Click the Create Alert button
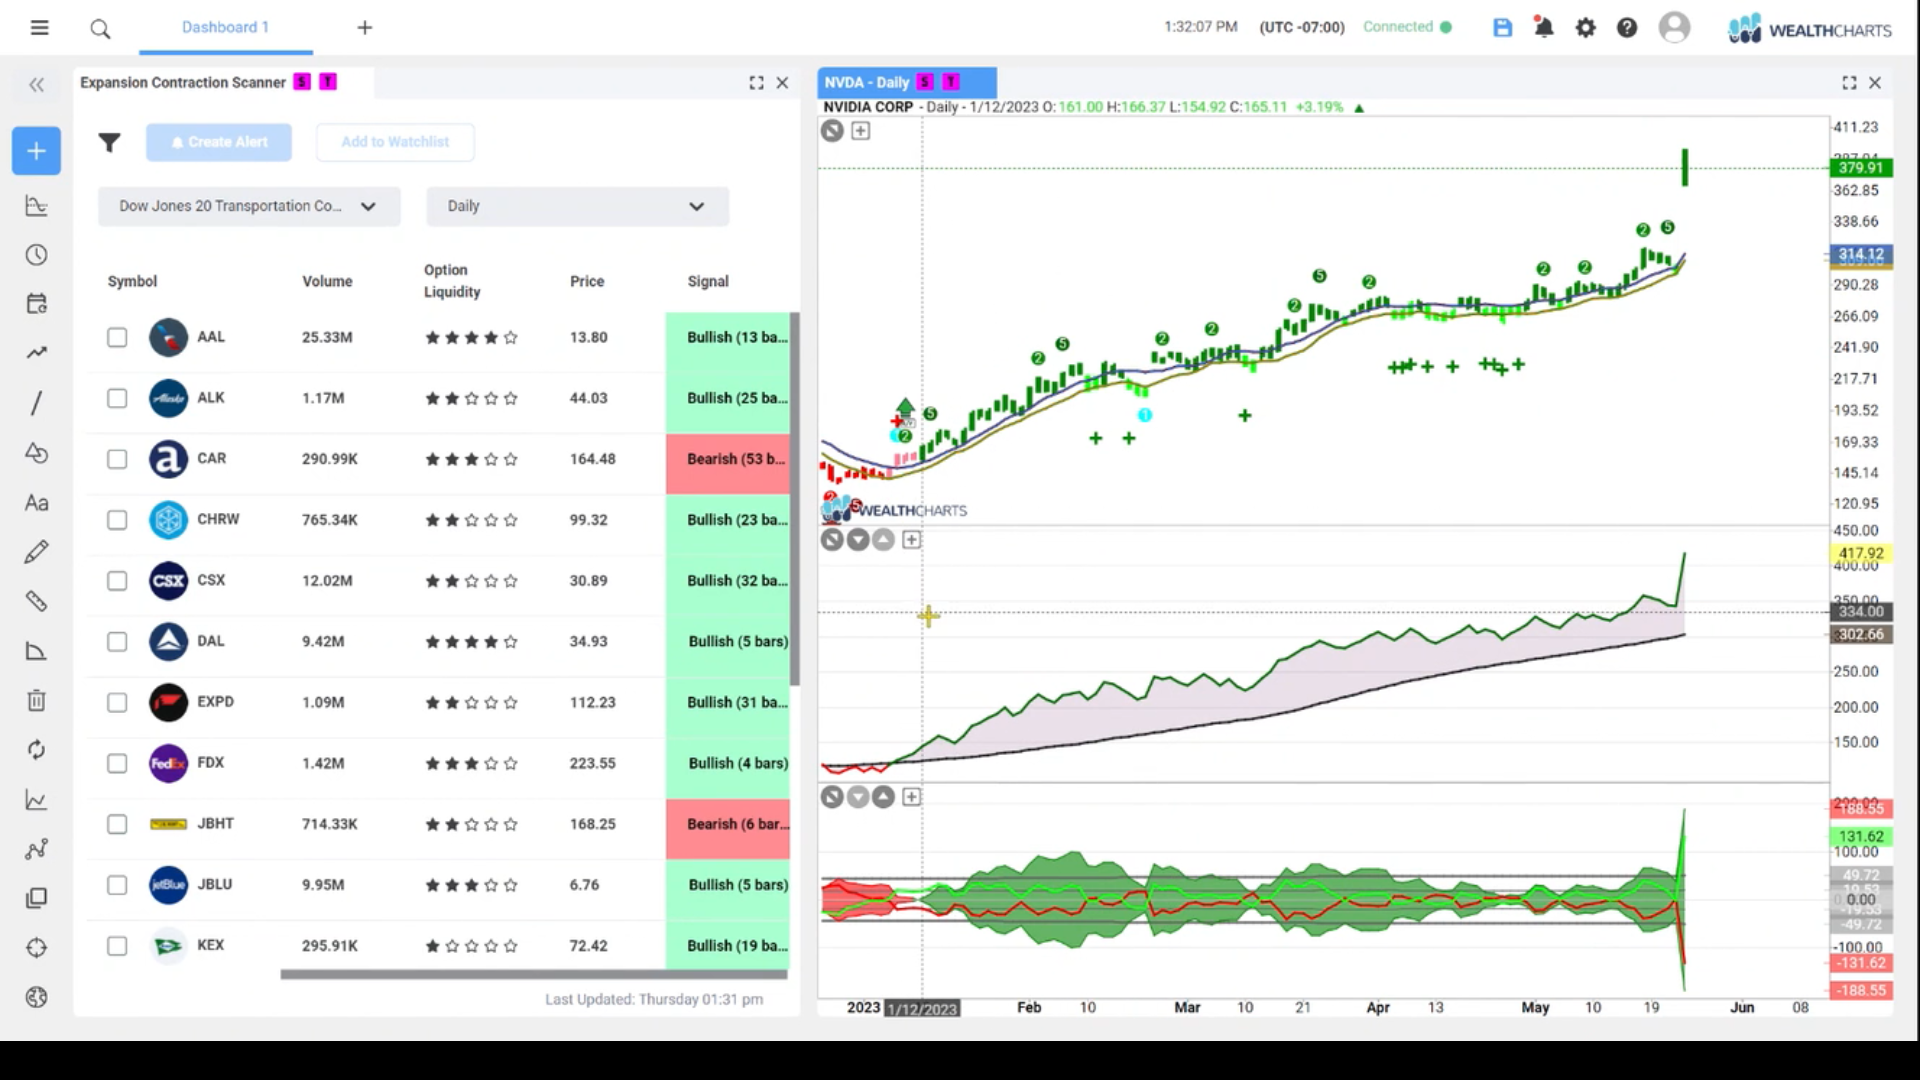This screenshot has height=1080, width=1920. [219, 142]
